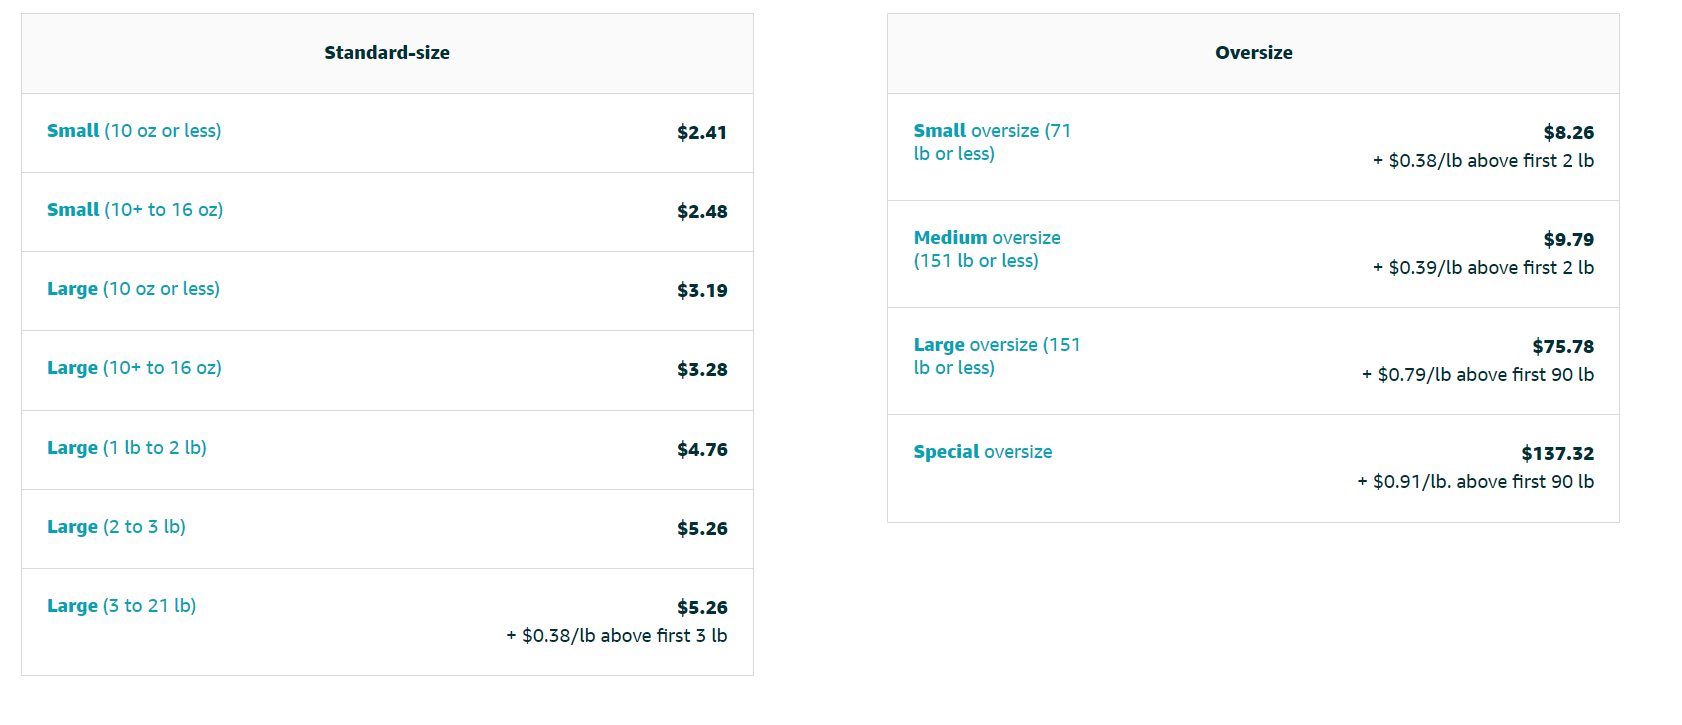Click the Large (10+ to 16 oz) link
Viewport: 1682px width, 725px height.
(134, 368)
